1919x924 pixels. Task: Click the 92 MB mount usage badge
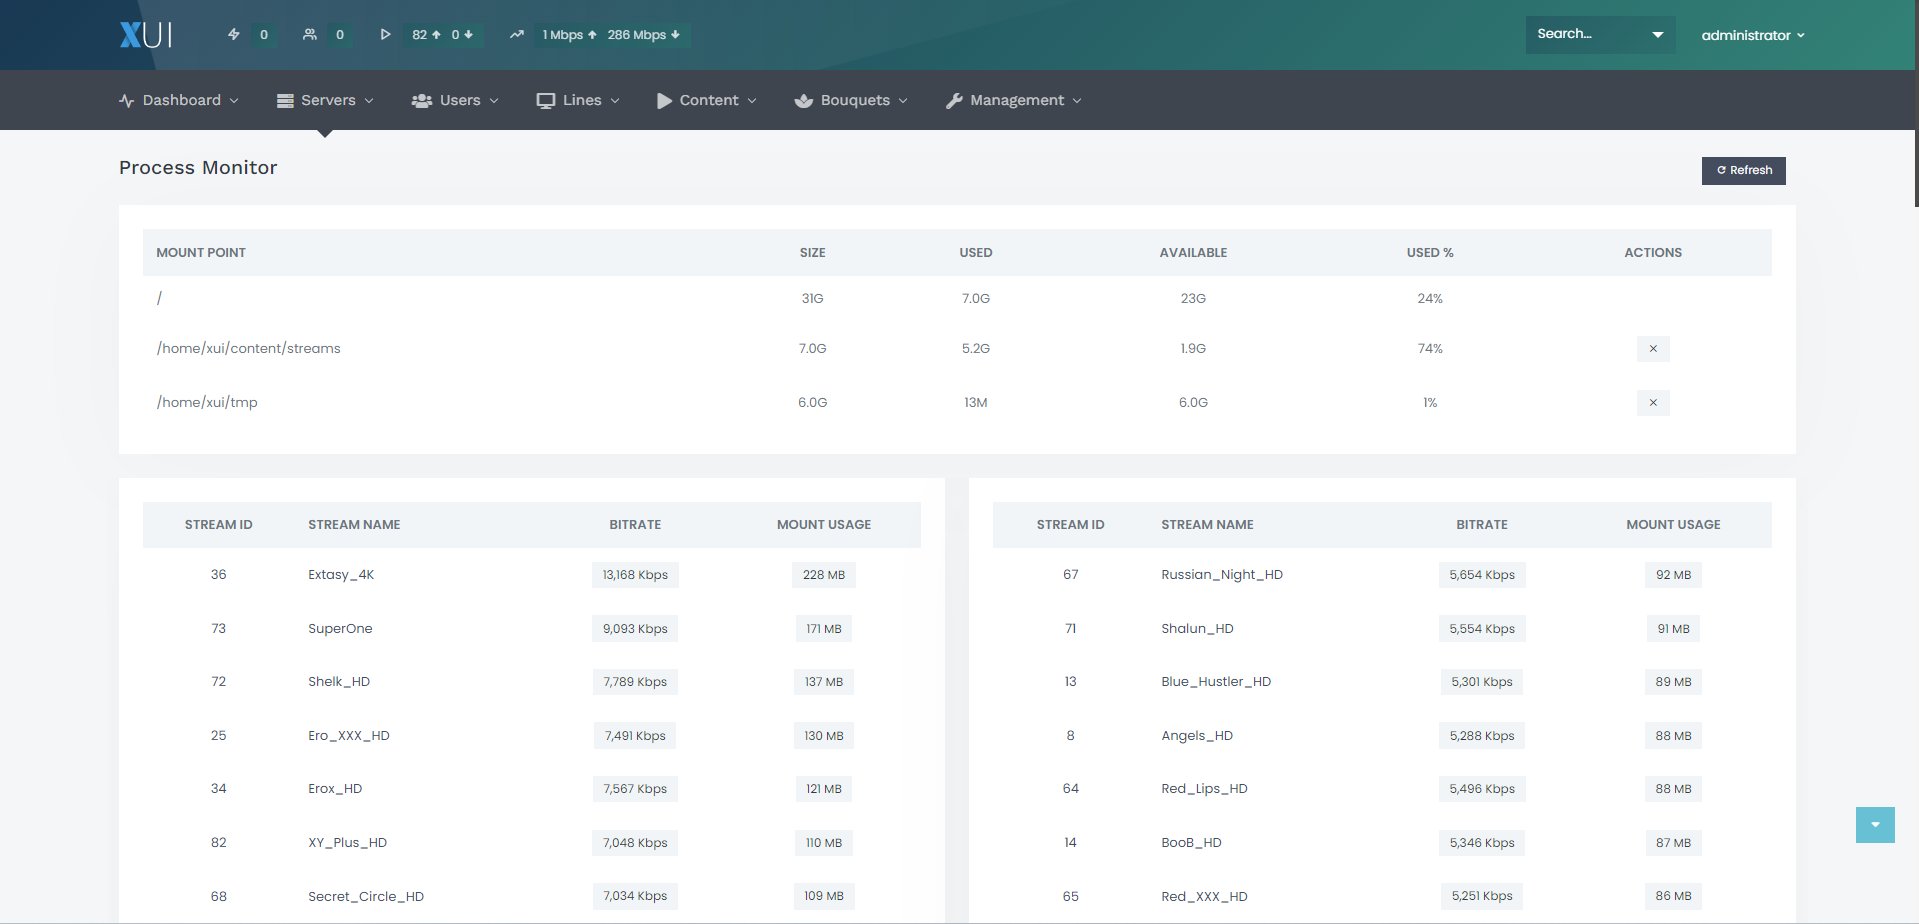1673,575
